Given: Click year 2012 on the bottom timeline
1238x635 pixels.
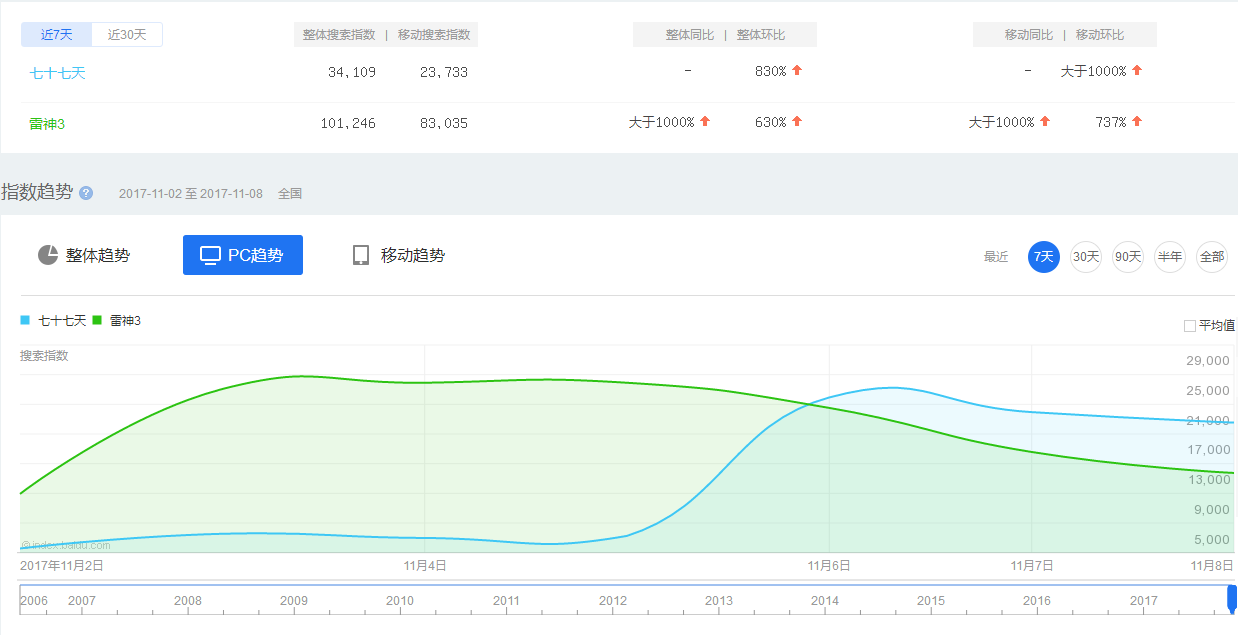Looking at the screenshot, I should (614, 601).
